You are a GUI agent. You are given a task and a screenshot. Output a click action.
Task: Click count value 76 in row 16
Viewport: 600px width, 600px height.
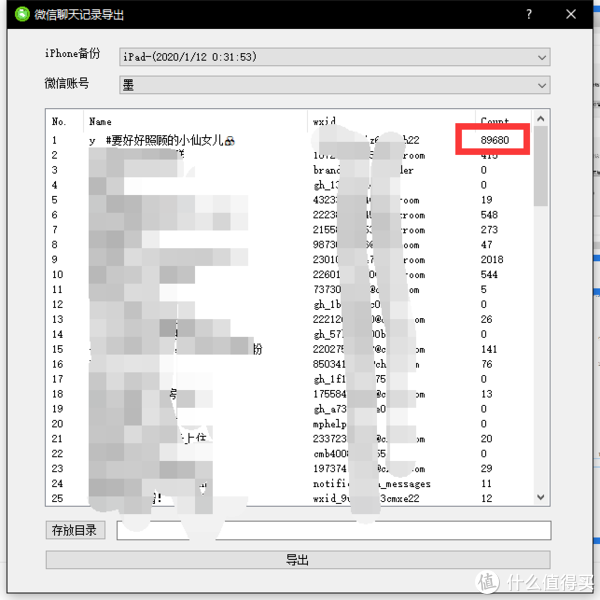(486, 364)
